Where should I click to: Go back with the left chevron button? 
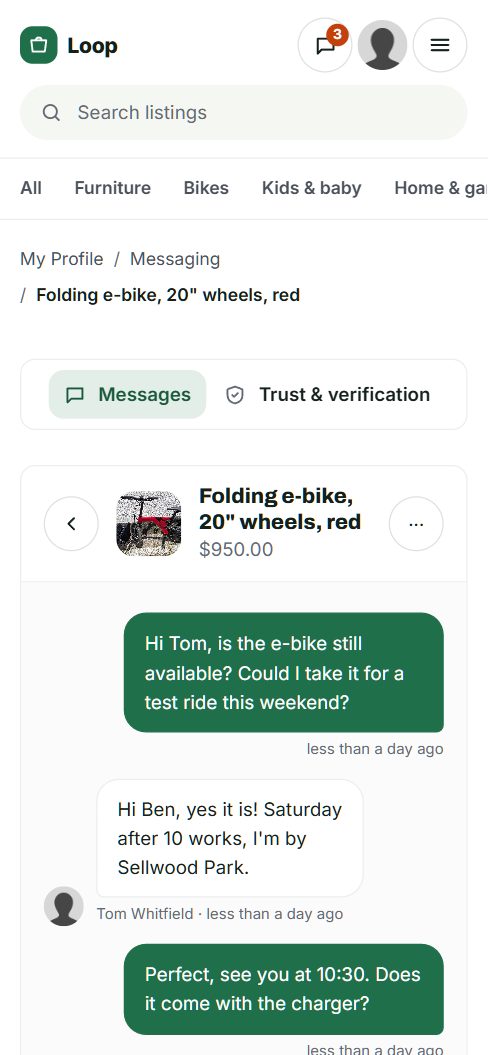[x=71, y=523]
